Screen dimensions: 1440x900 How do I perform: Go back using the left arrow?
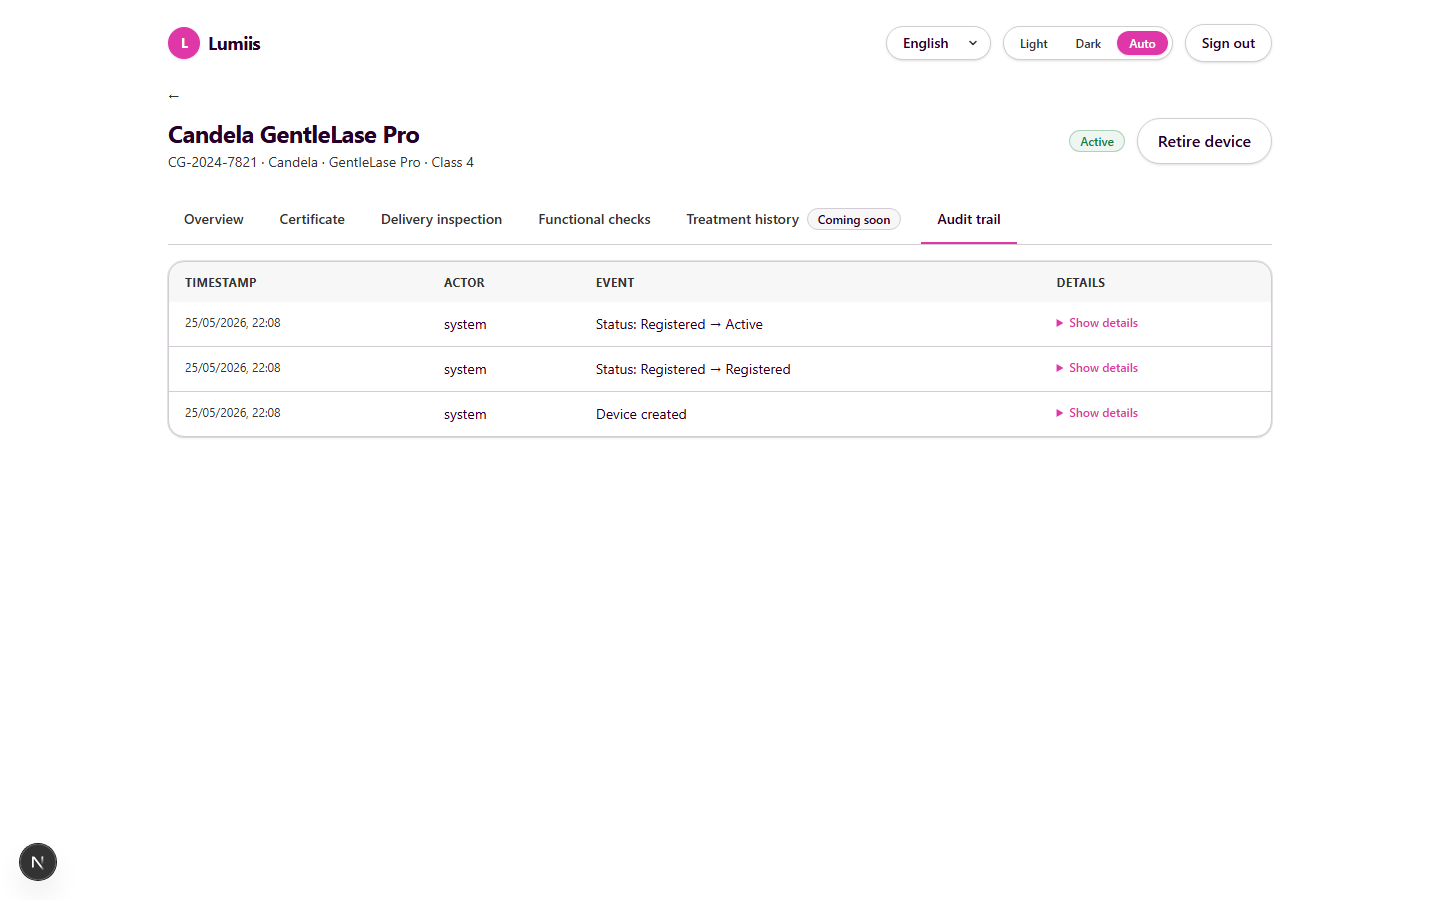pyautogui.click(x=174, y=96)
